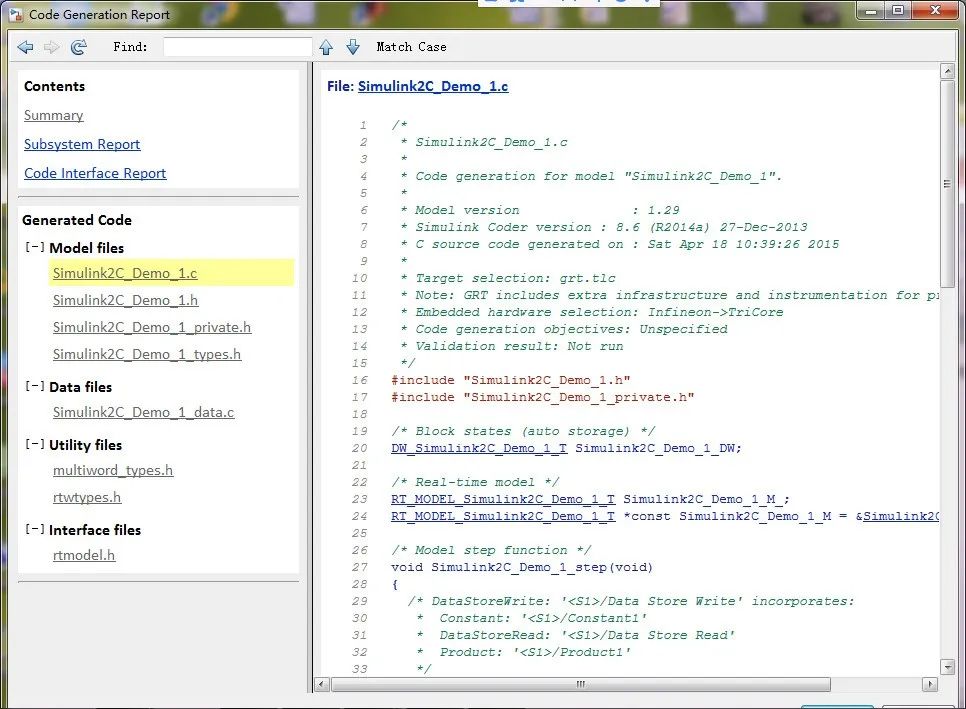The image size is (966, 709).
Task: Open Simulink2C_Demo_1_types.h file
Action: pos(147,354)
